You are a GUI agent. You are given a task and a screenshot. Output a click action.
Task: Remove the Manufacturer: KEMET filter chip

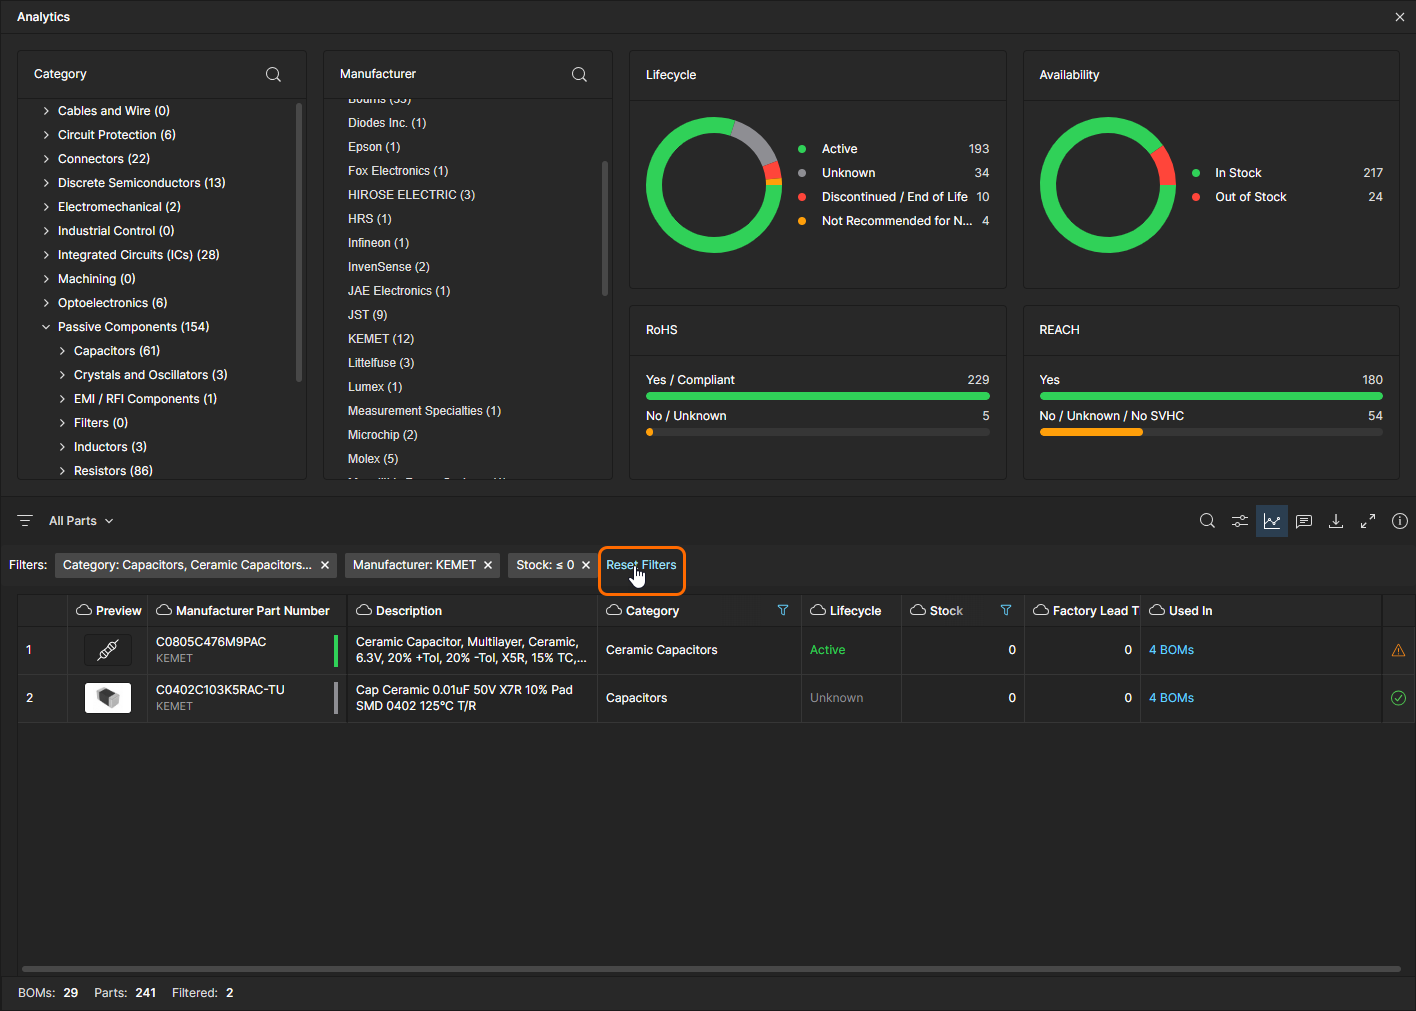click(488, 565)
